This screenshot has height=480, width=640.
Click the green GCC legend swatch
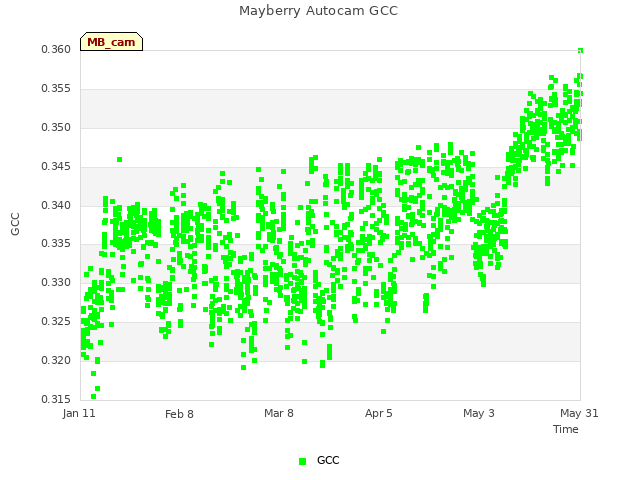(x=302, y=461)
